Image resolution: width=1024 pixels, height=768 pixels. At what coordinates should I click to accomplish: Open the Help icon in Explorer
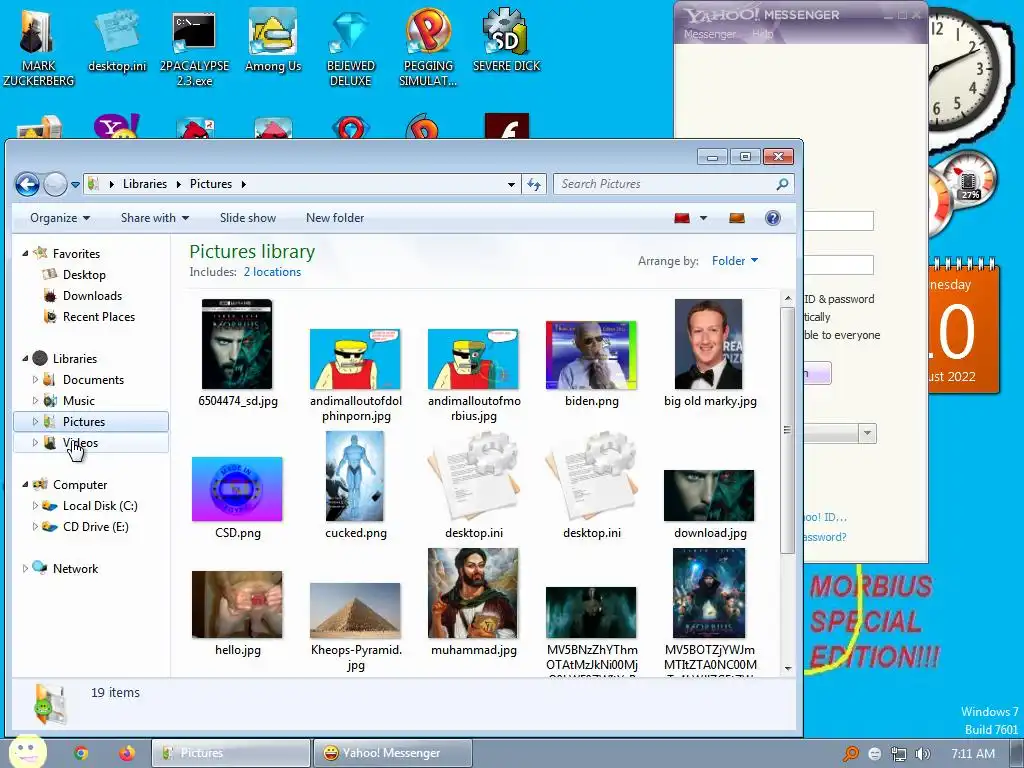pos(773,218)
